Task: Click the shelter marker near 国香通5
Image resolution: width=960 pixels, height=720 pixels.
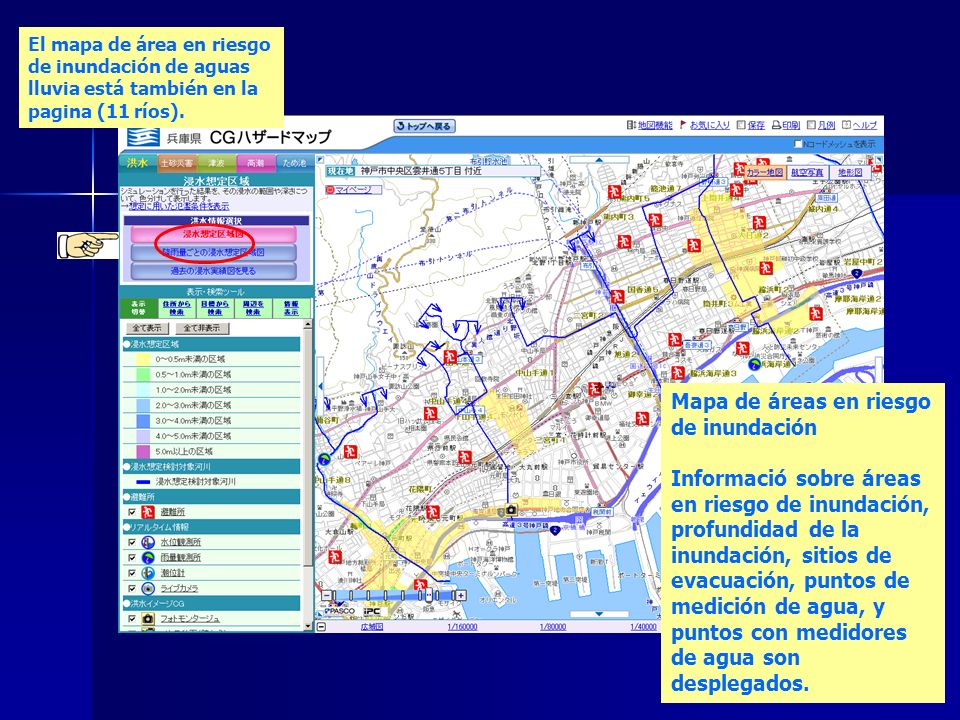Action: click(617, 296)
